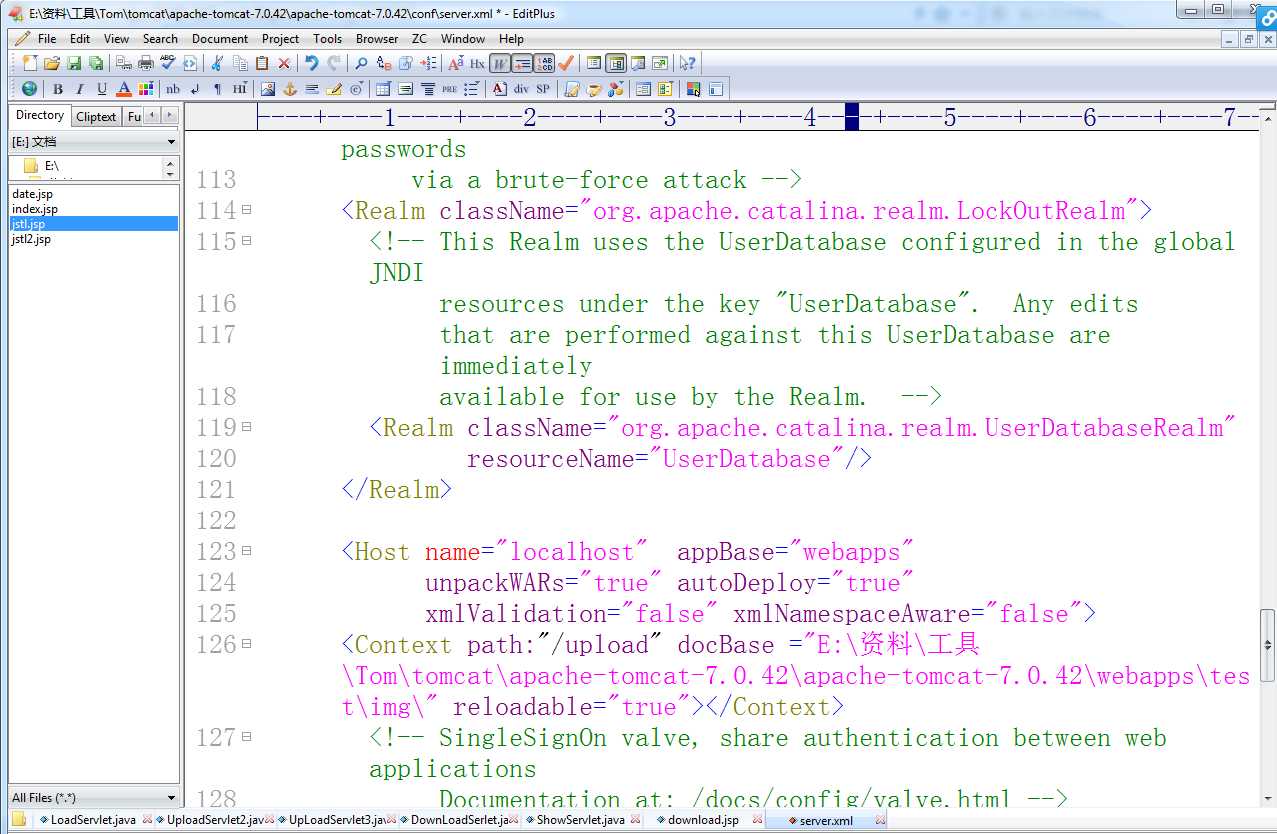Run spell check from toolbar

[x=168, y=63]
